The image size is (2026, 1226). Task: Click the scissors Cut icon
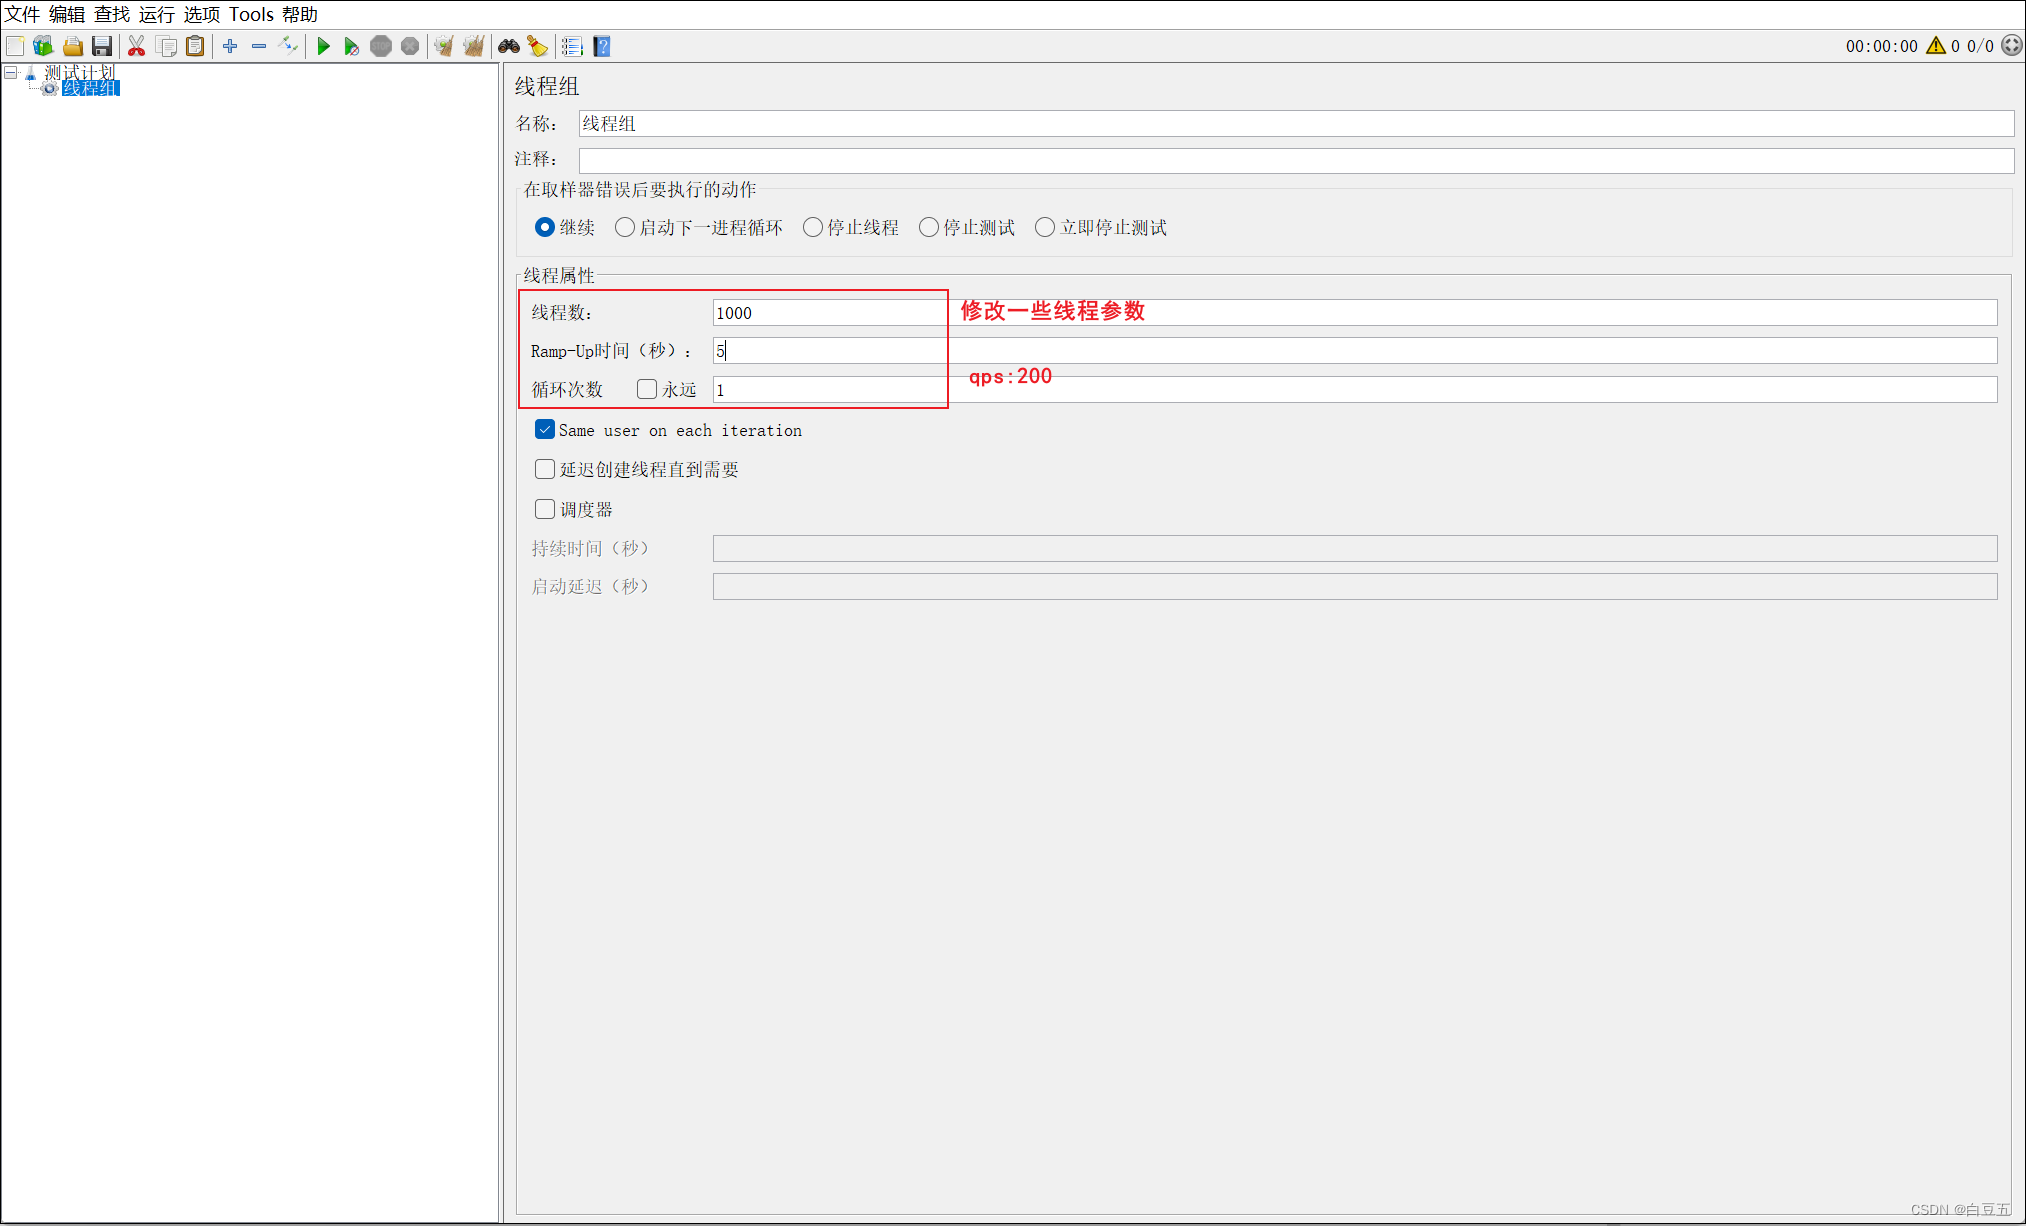(x=137, y=46)
